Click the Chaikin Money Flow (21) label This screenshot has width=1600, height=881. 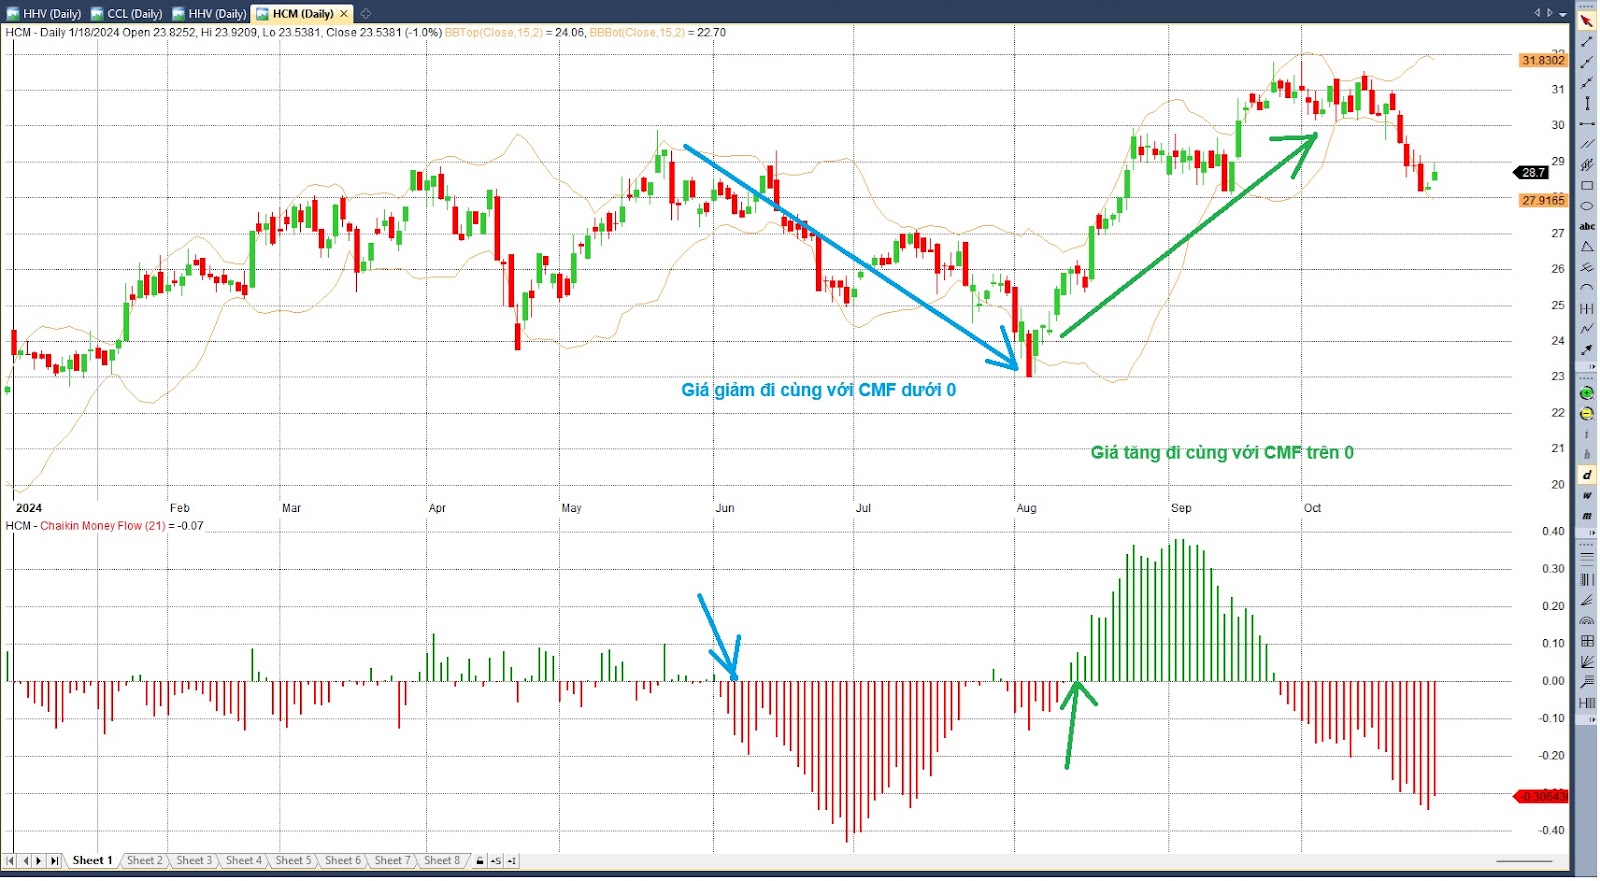(x=103, y=526)
